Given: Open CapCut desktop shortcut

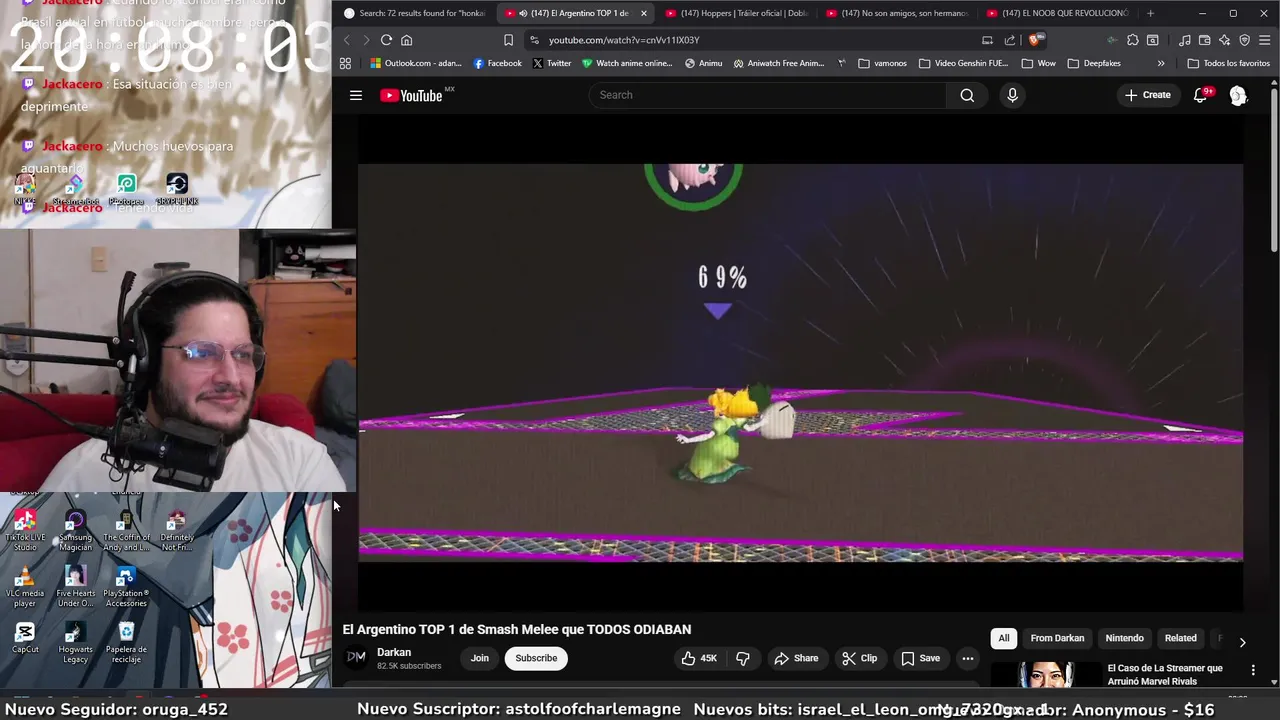Looking at the screenshot, I should (x=25, y=637).
